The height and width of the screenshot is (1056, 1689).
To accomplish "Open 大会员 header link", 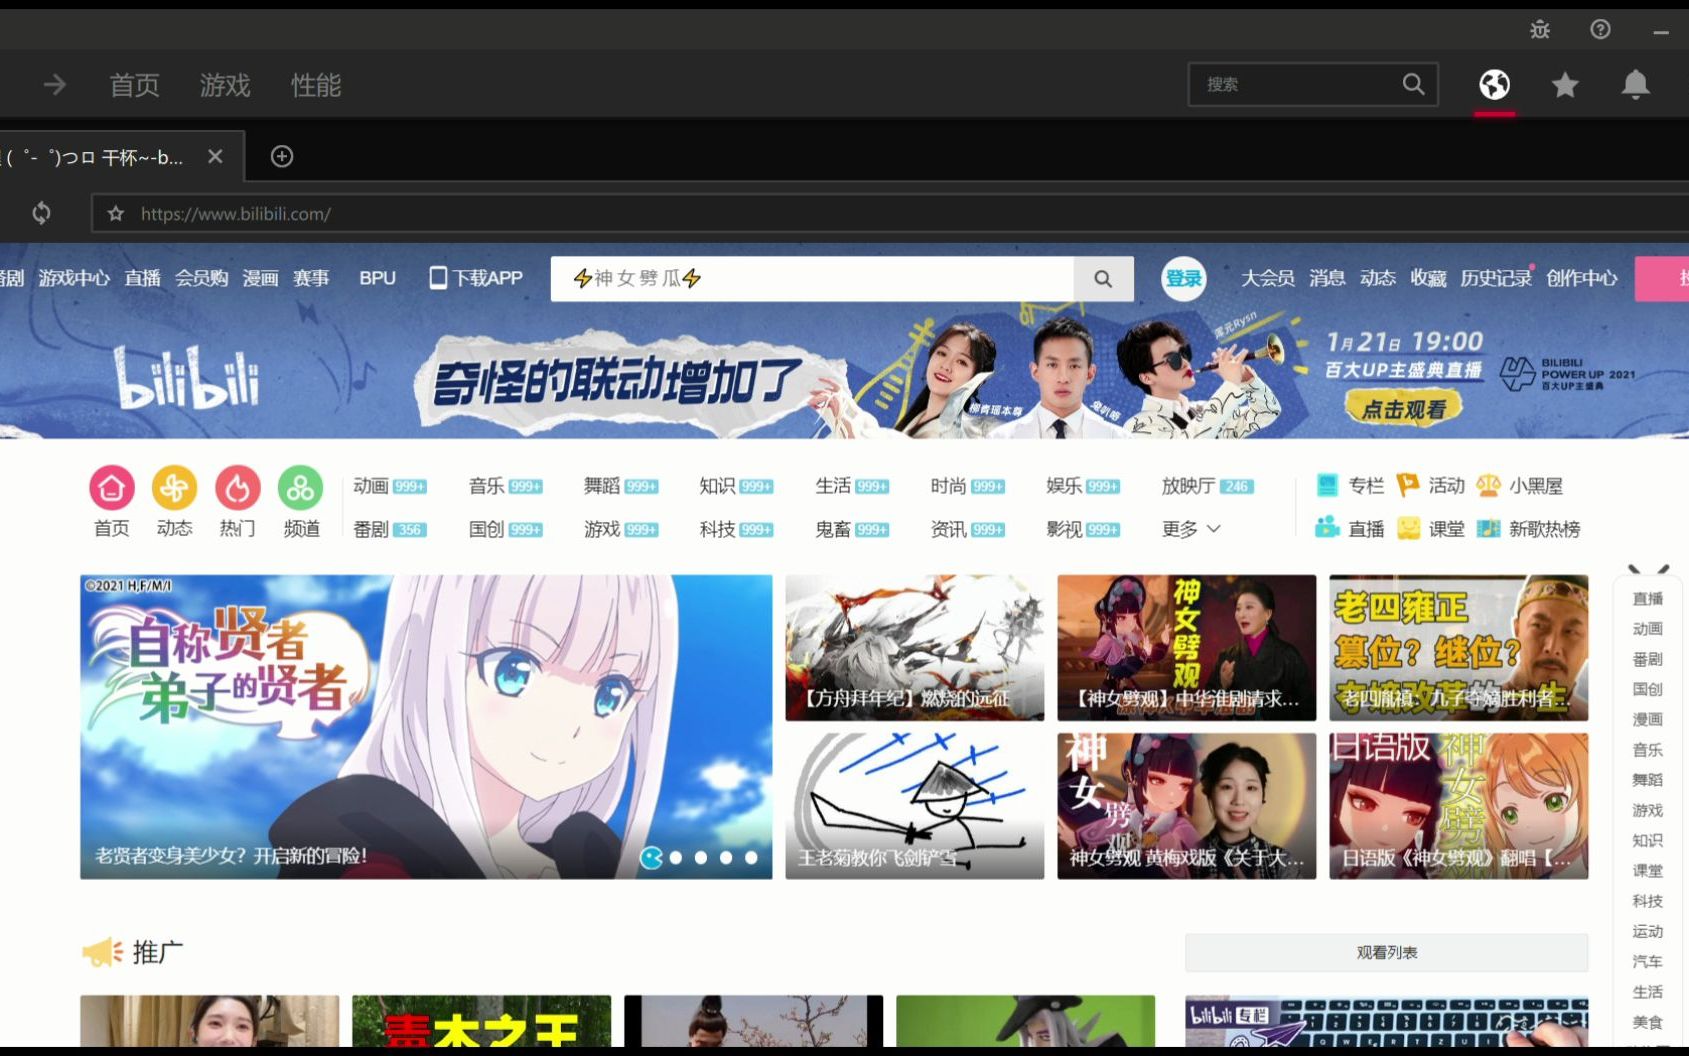I will (1268, 278).
